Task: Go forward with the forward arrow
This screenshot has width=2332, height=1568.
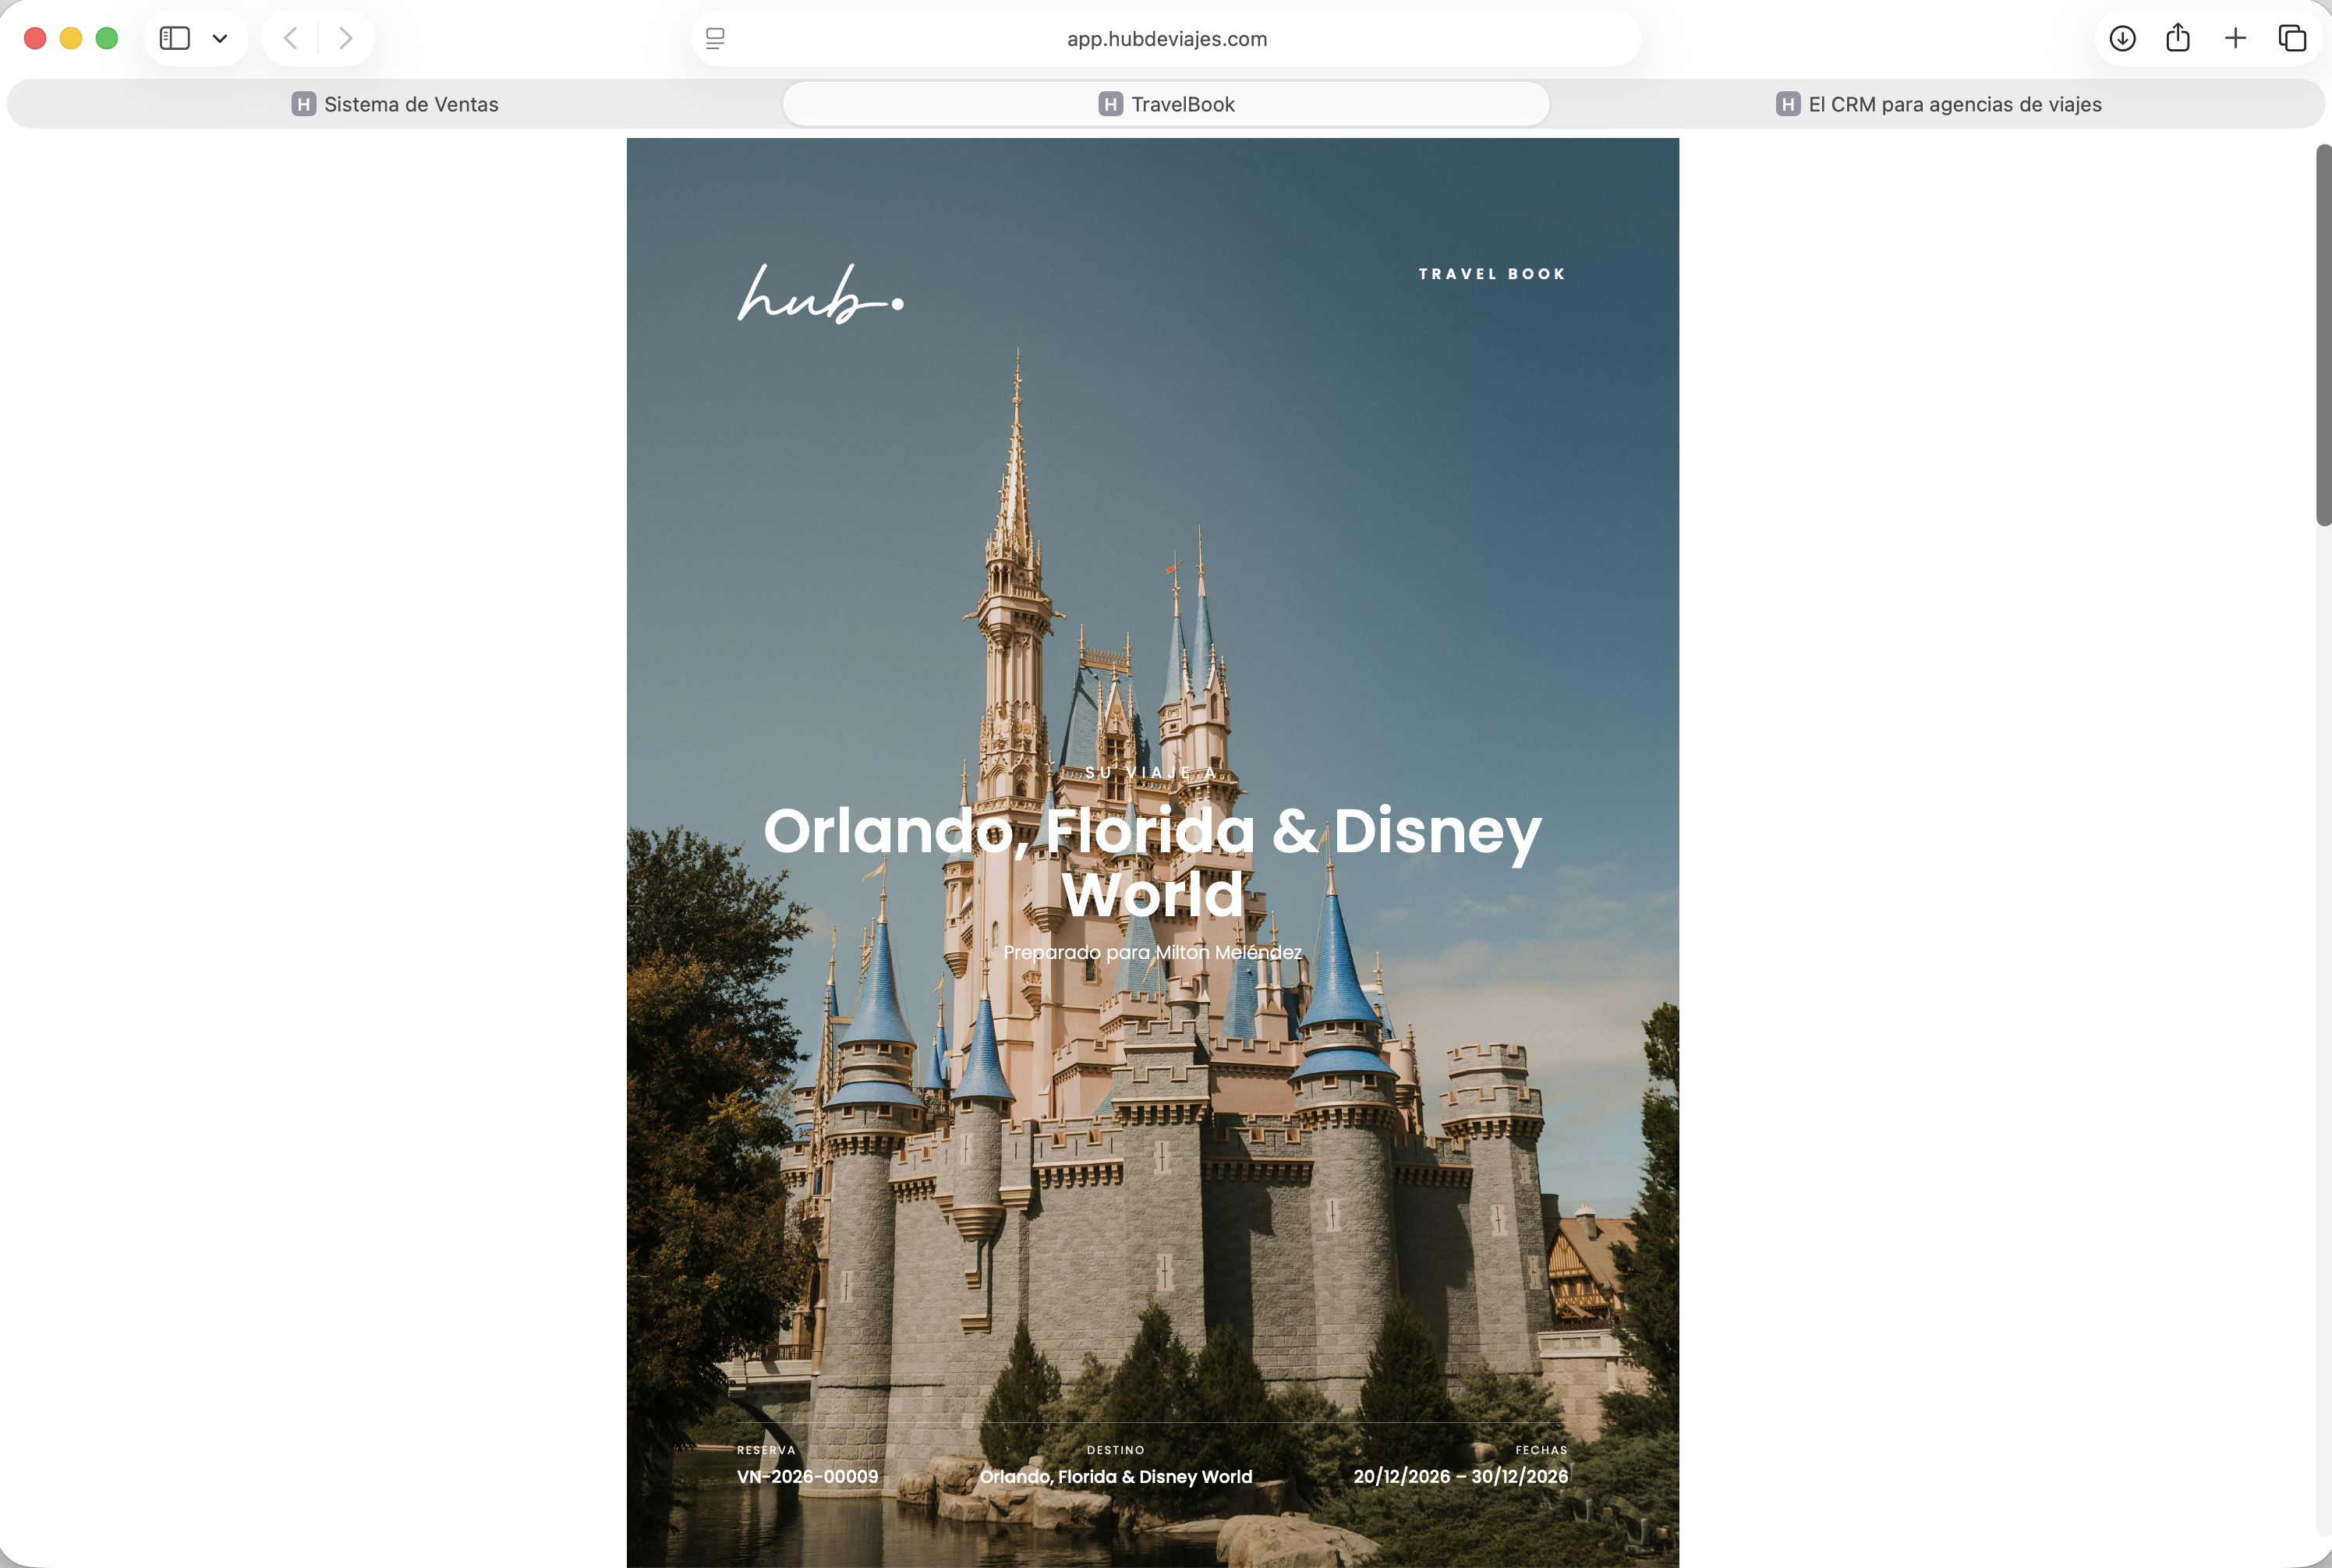Action: 346,38
